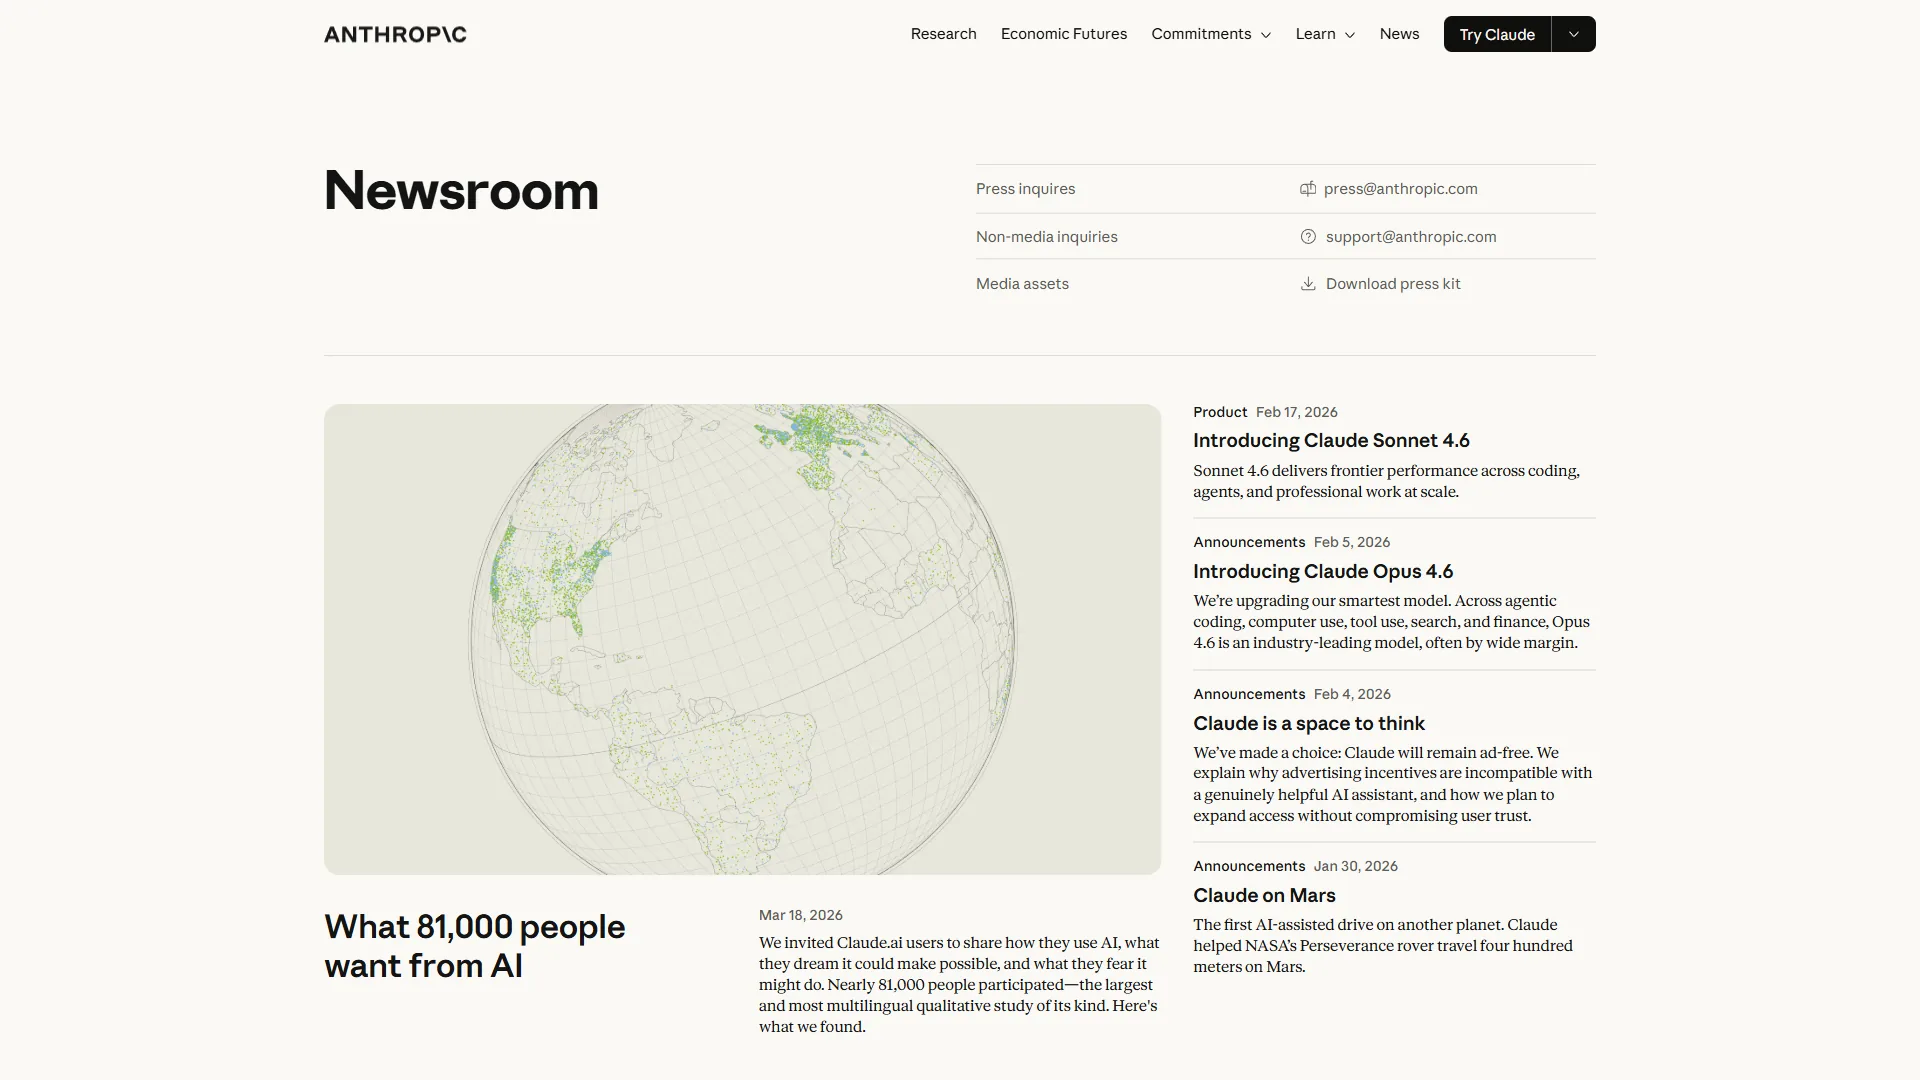Click the Sonnet 4.6 summary text
Image resolution: width=1920 pixels, height=1080 pixels.
[1386, 481]
